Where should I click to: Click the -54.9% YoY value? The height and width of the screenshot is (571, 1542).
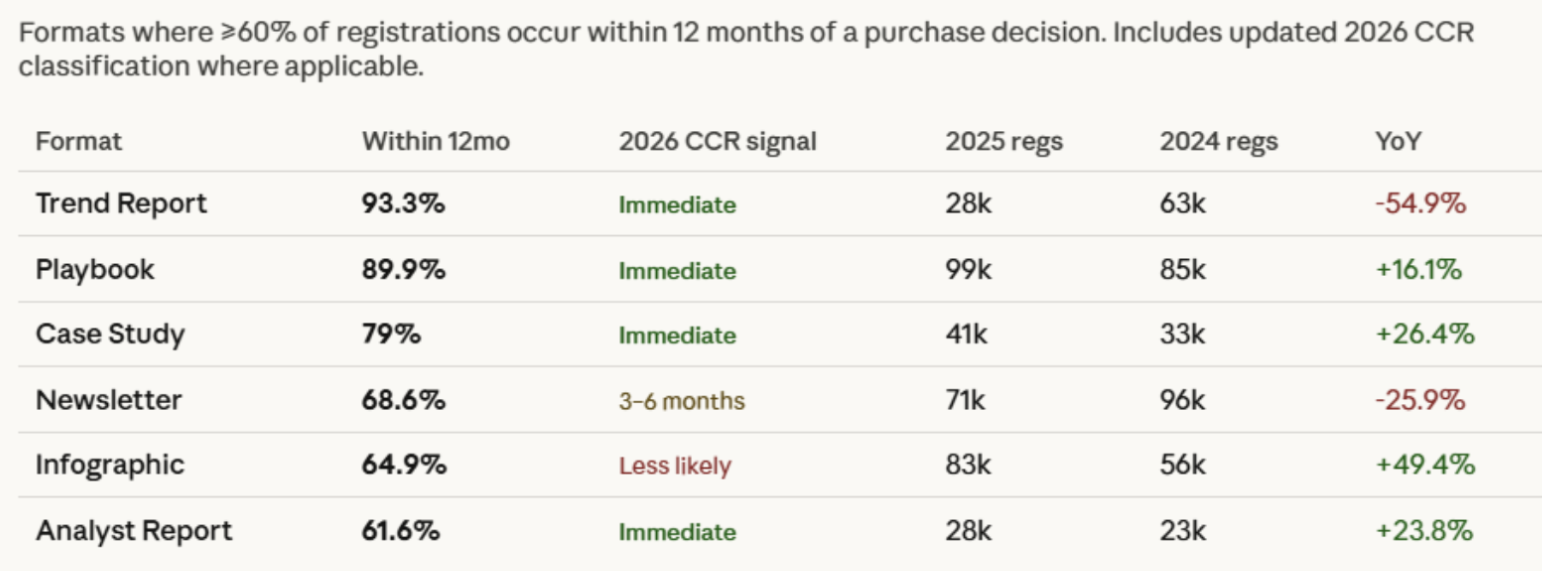(1420, 204)
